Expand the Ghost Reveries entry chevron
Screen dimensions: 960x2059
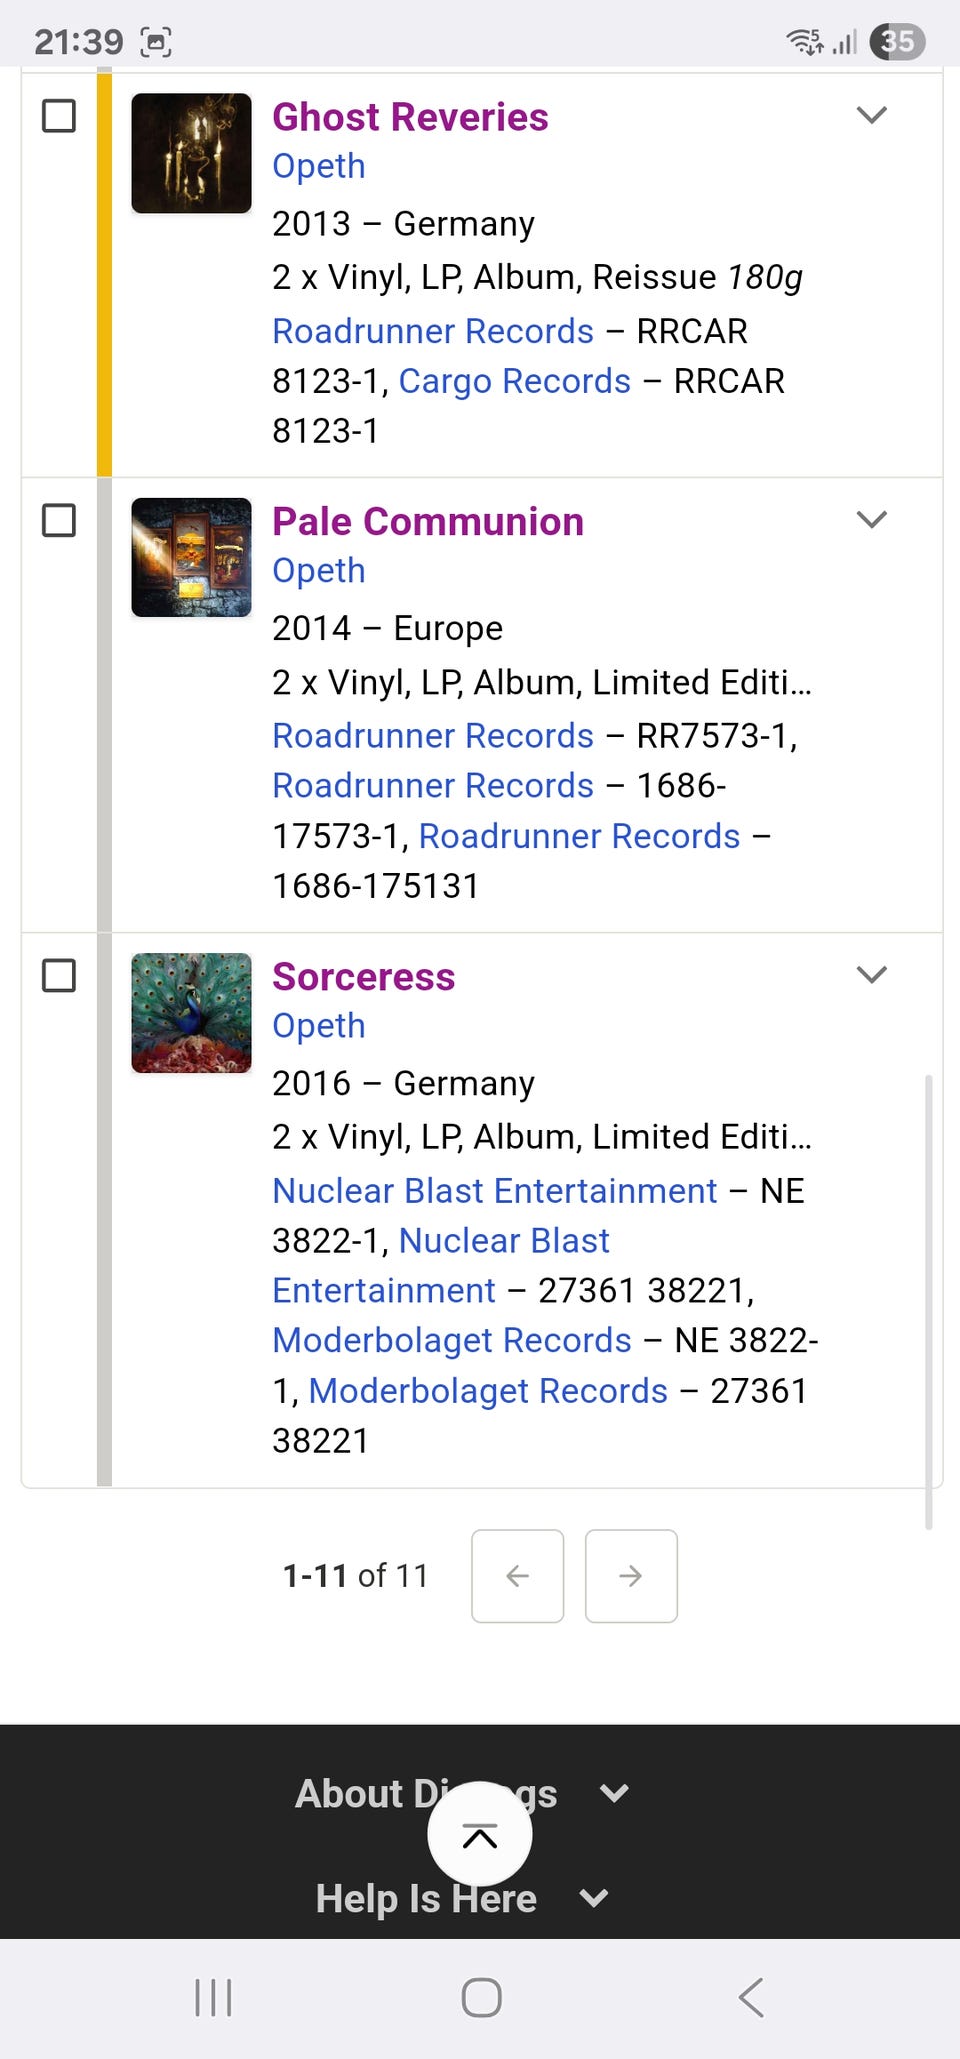point(872,115)
